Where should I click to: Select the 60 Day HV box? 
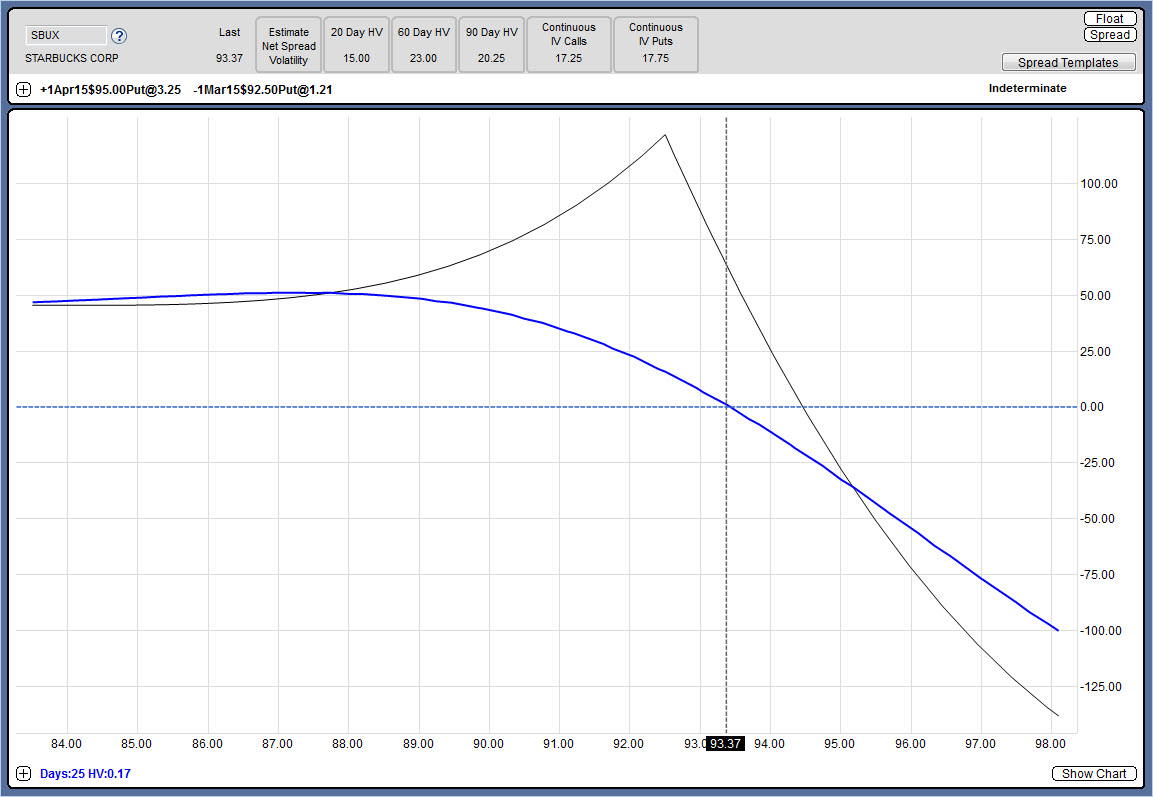[423, 45]
